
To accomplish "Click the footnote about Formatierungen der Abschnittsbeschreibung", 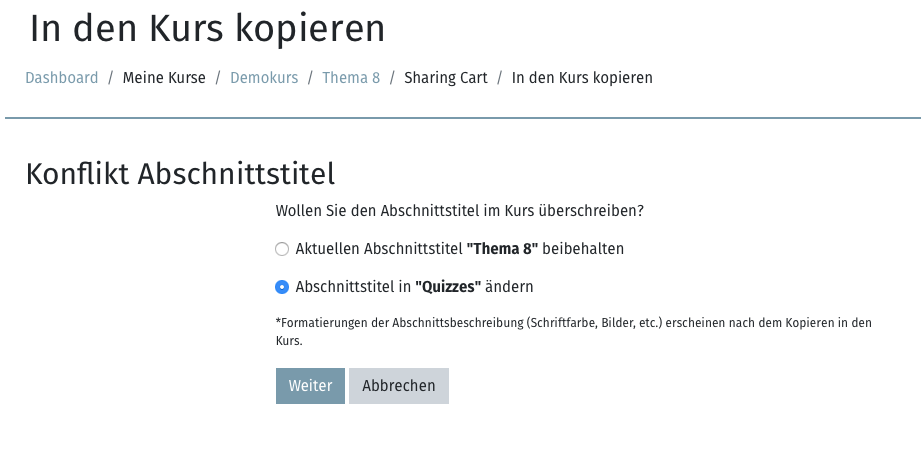I will [x=574, y=331].
